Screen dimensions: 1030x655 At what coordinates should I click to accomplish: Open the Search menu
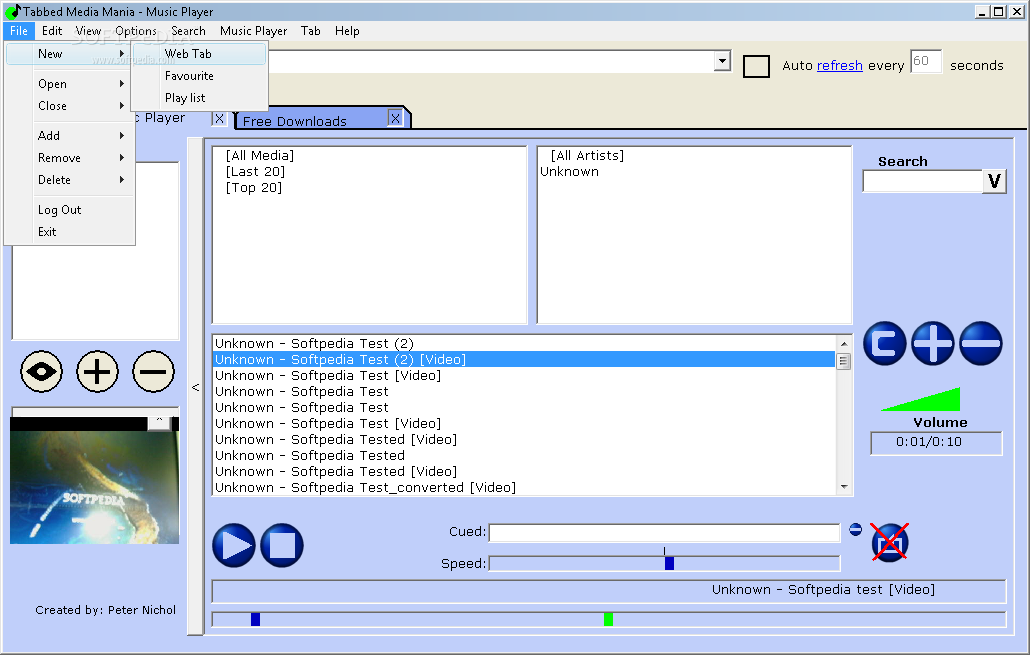click(x=189, y=31)
